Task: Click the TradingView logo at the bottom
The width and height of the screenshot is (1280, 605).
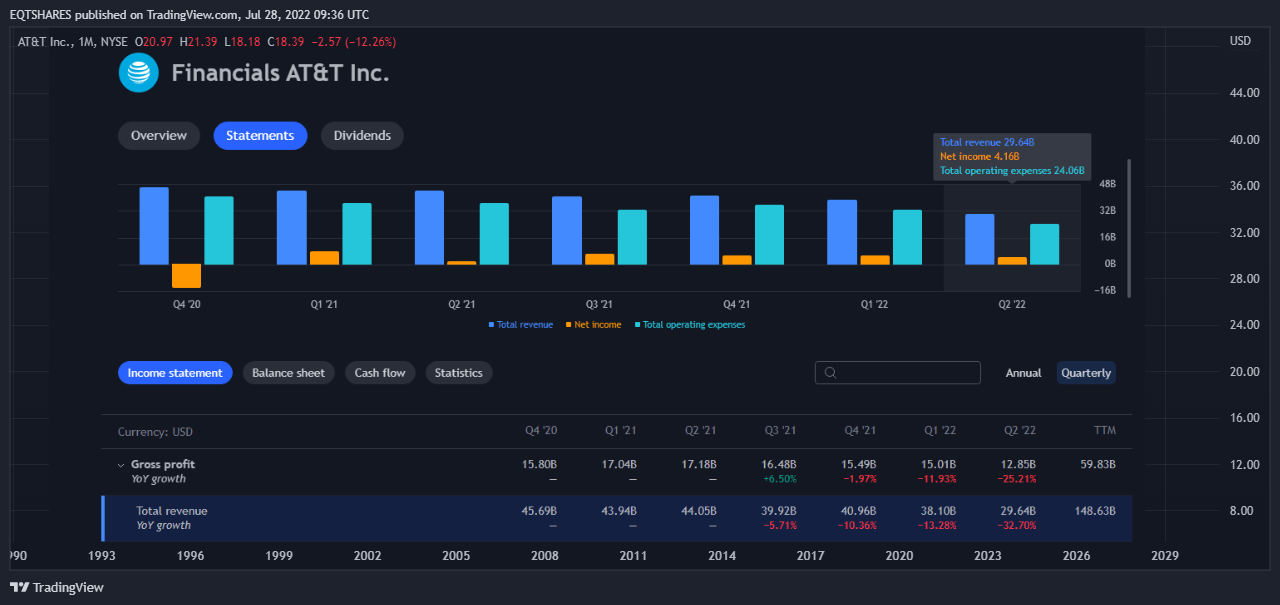Action: click(x=57, y=587)
